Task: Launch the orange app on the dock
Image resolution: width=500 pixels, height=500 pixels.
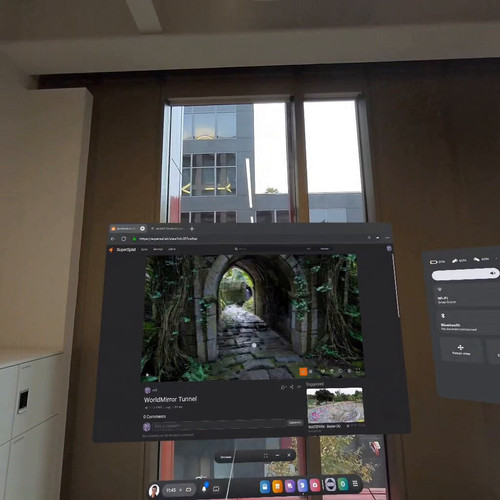Action: point(277,487)
